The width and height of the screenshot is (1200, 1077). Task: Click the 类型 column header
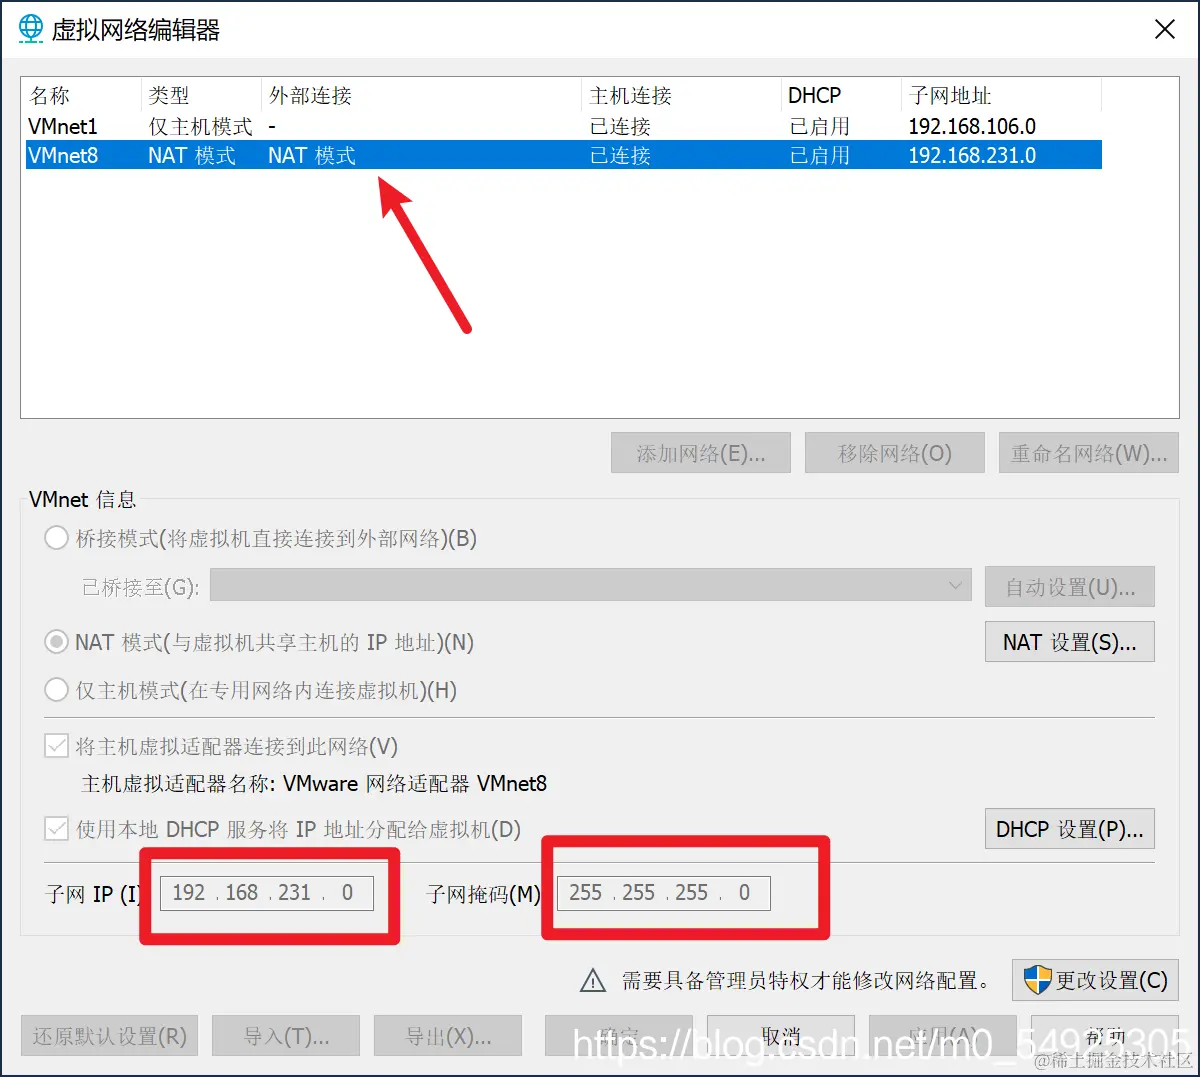tap(201, 96)
